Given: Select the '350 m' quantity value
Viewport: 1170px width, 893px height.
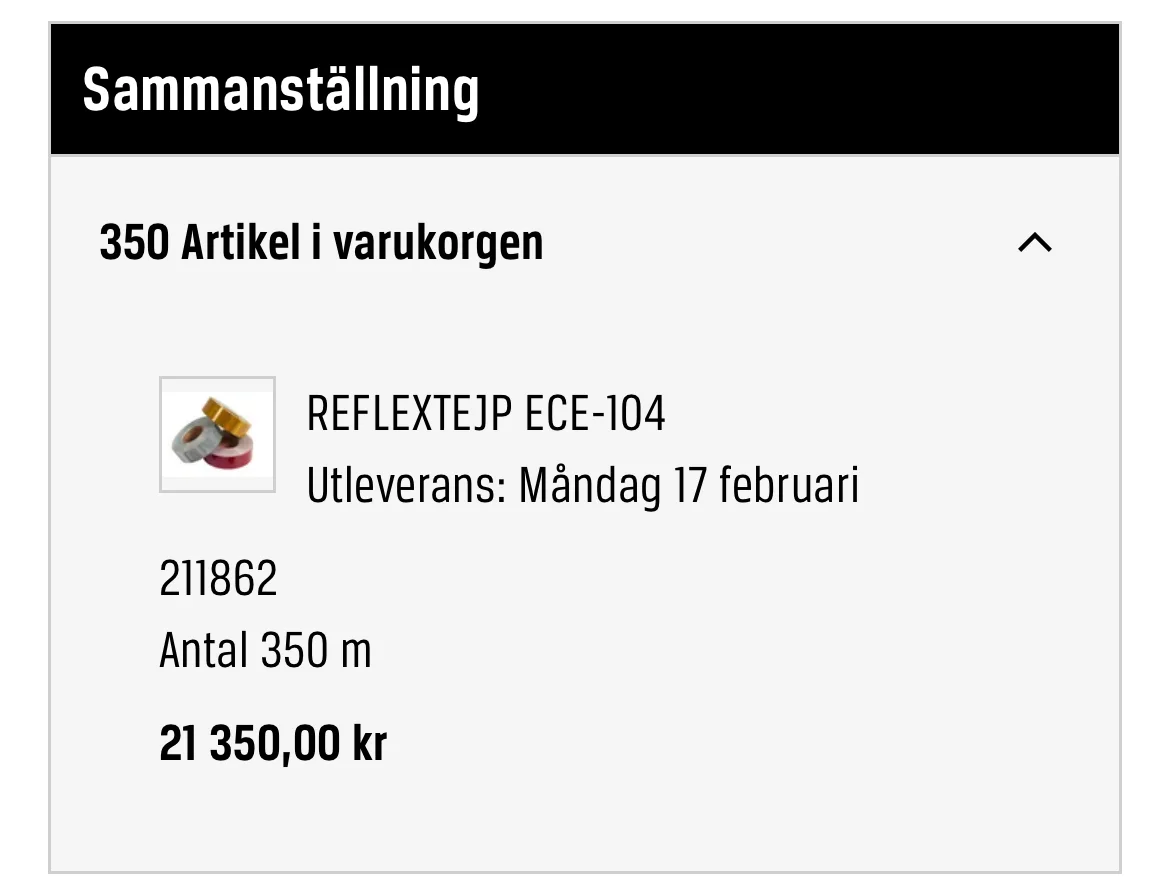Looking at the screenshot, I should (x=316, y=651).
